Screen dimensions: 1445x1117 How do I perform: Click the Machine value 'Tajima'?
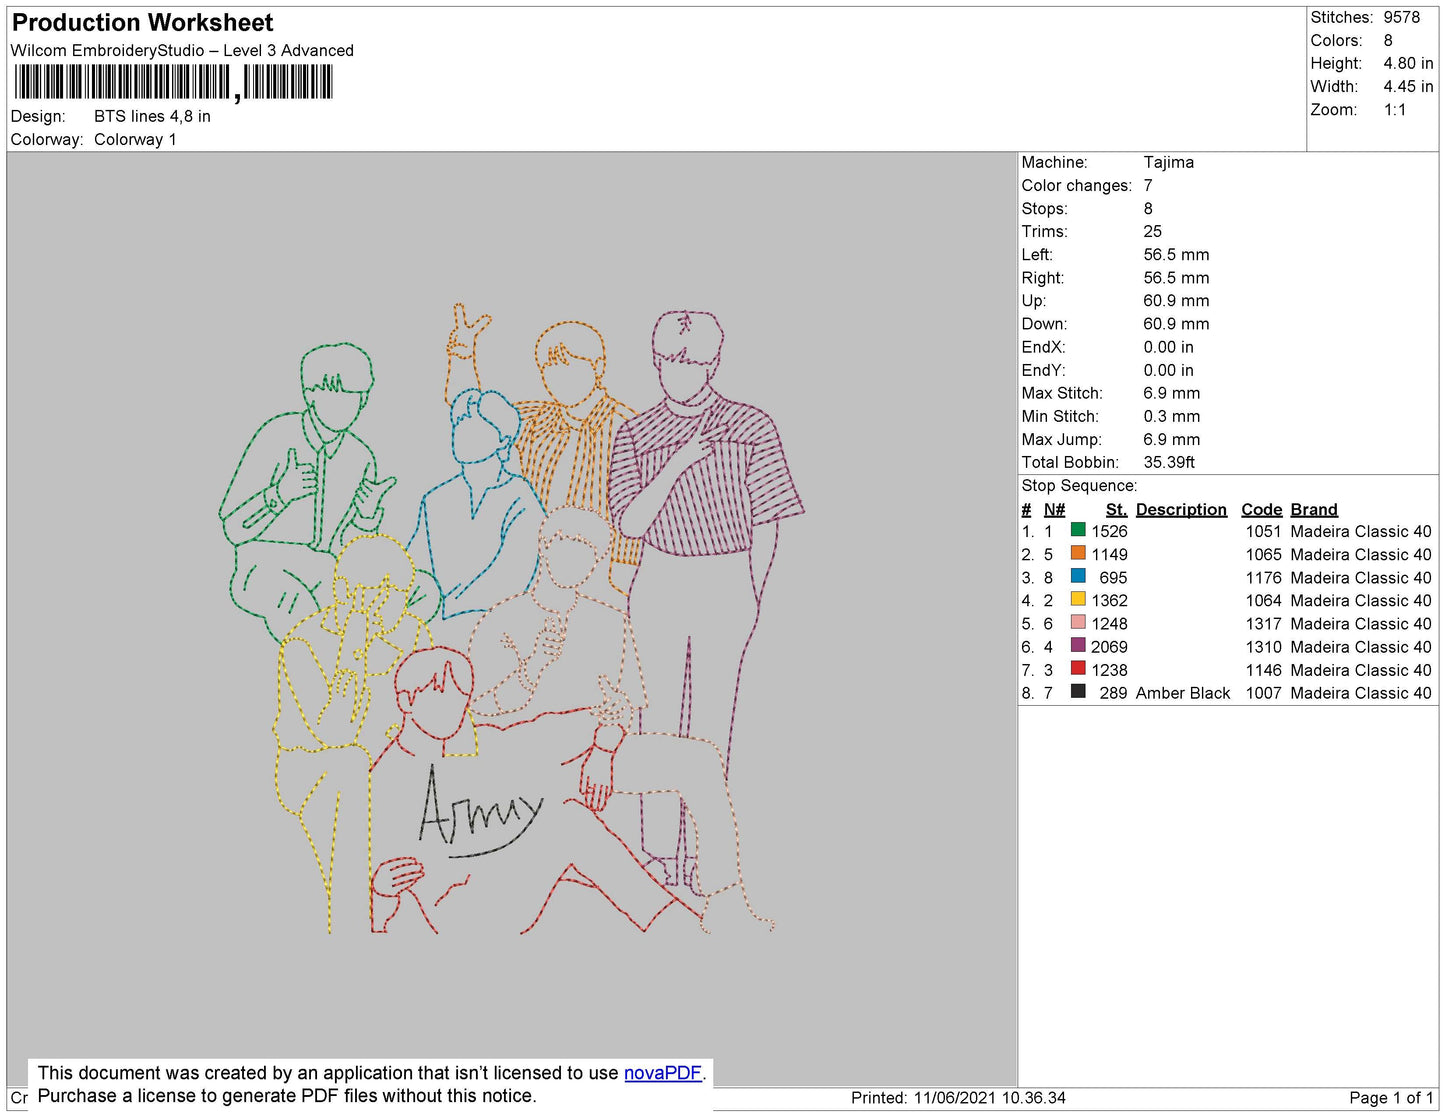pos(1169,162)
